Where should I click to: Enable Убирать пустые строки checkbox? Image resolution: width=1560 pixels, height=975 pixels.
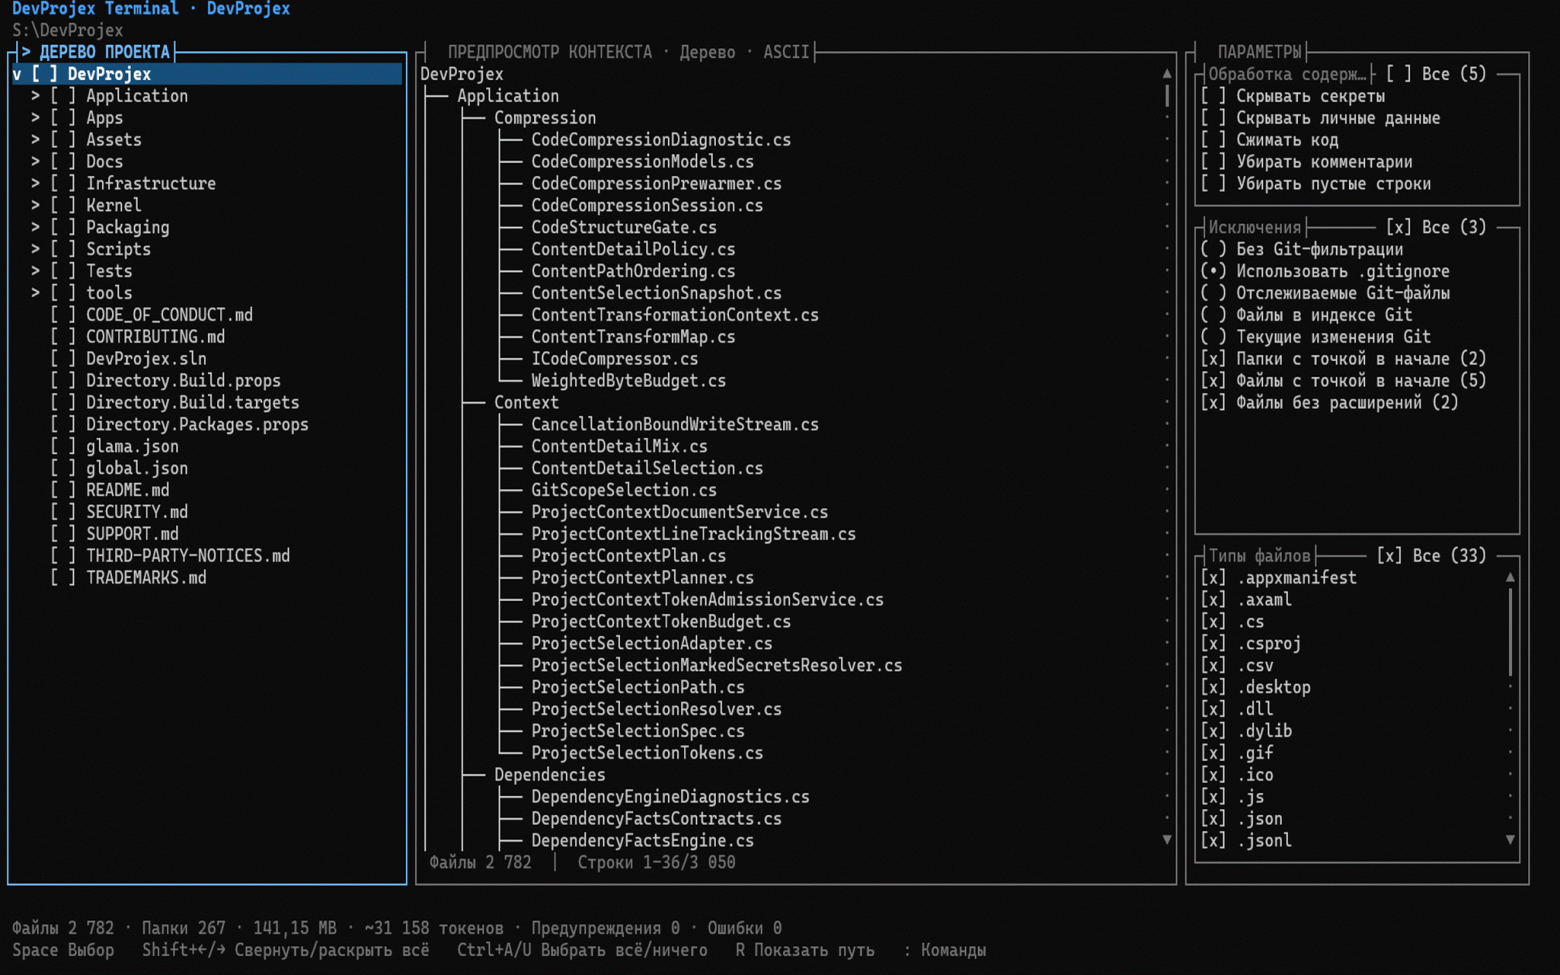click(x=1213, y=184)
